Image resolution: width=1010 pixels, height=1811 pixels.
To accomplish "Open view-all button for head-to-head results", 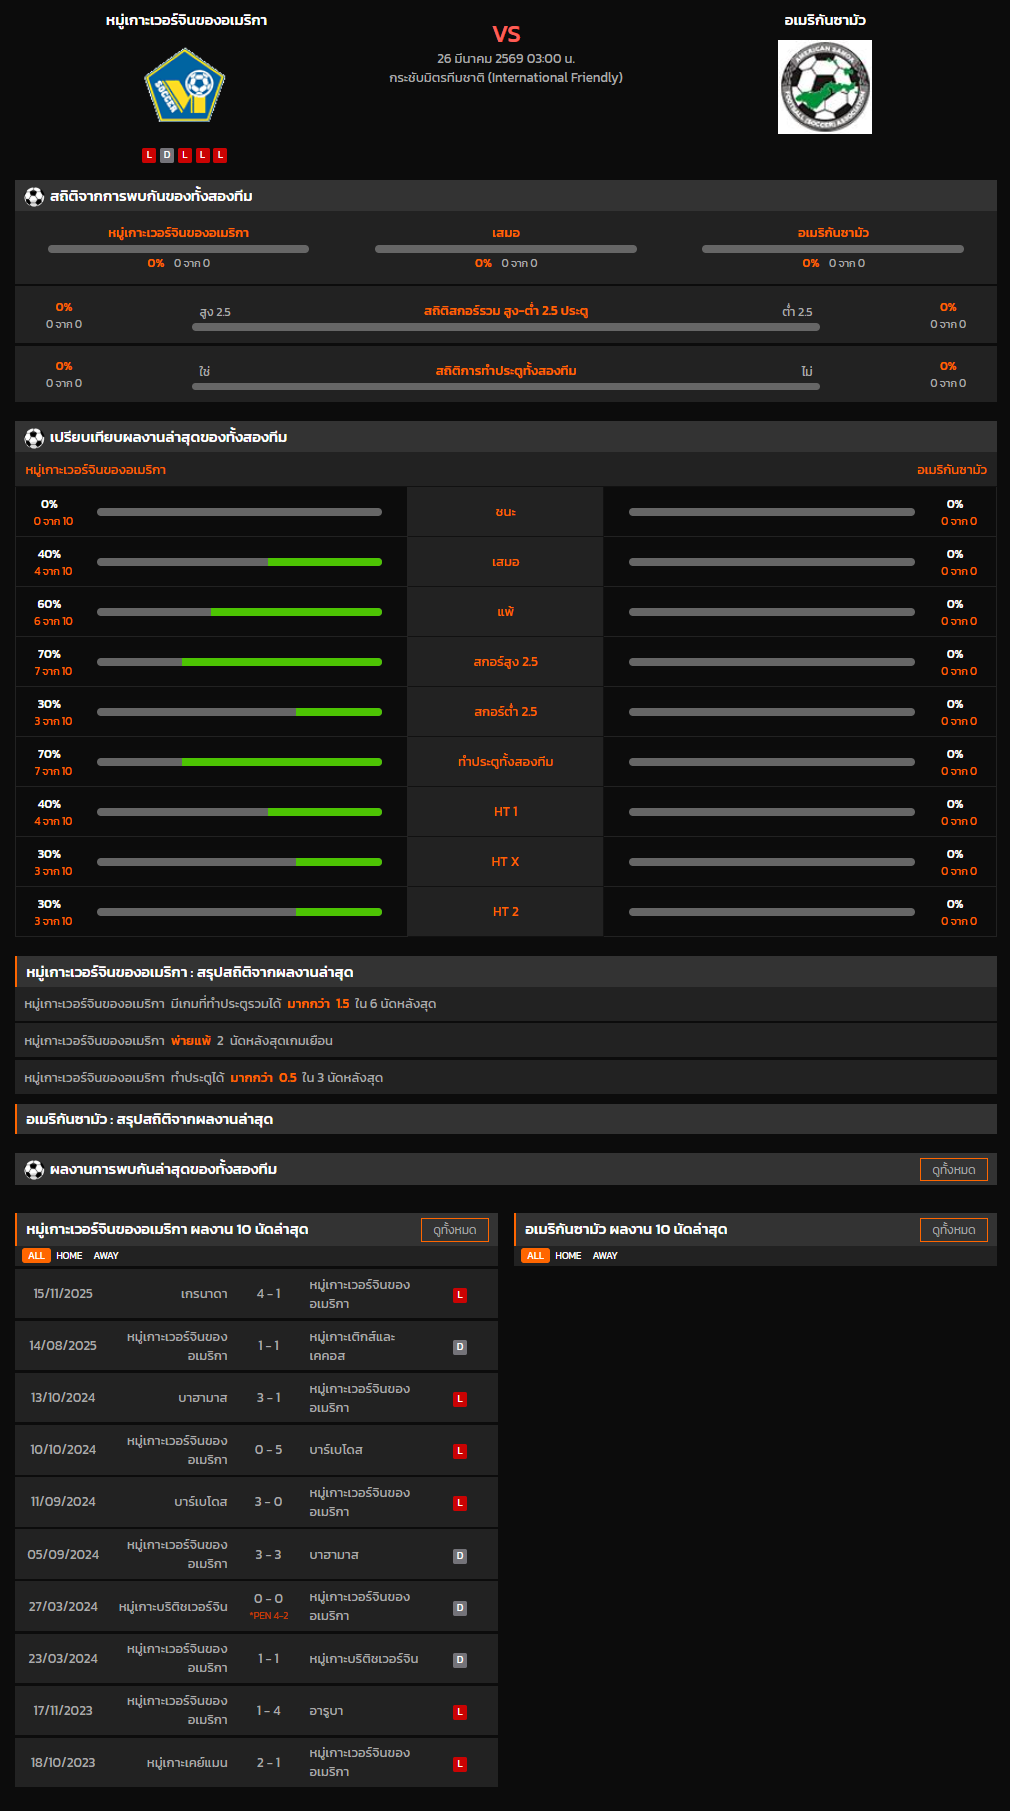I will point(953,1169).
